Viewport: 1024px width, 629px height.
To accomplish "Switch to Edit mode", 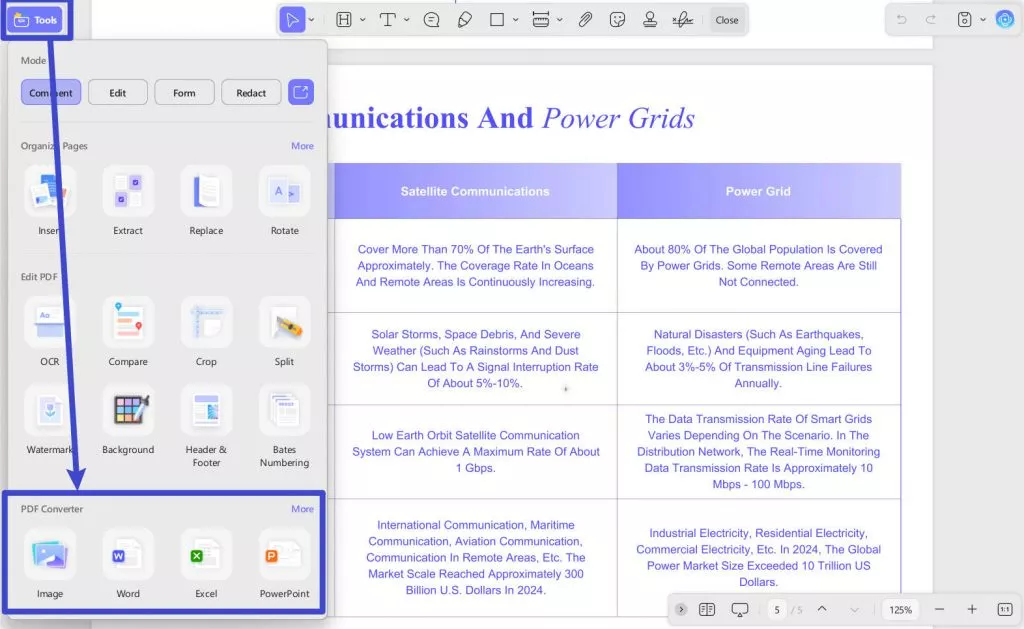I will point(117,92).
